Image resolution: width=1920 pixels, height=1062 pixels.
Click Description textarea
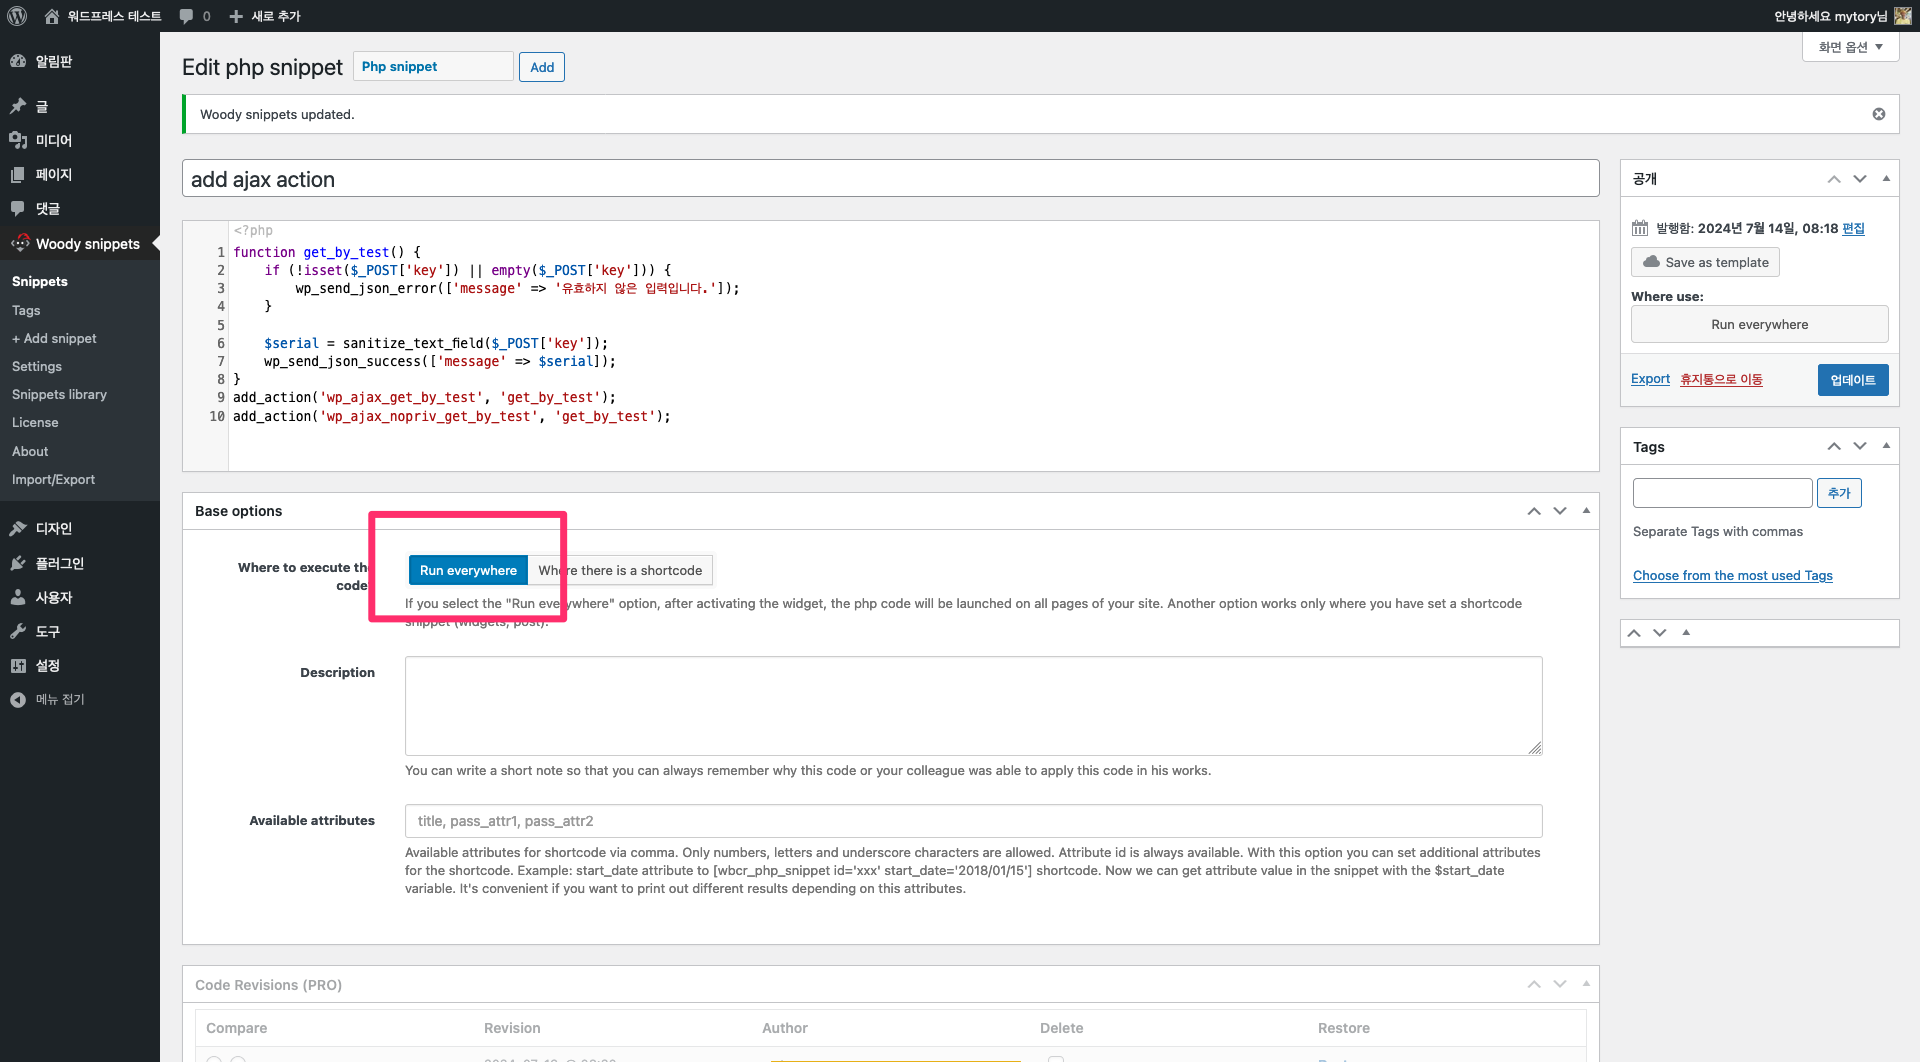click(x=973, y=706)
